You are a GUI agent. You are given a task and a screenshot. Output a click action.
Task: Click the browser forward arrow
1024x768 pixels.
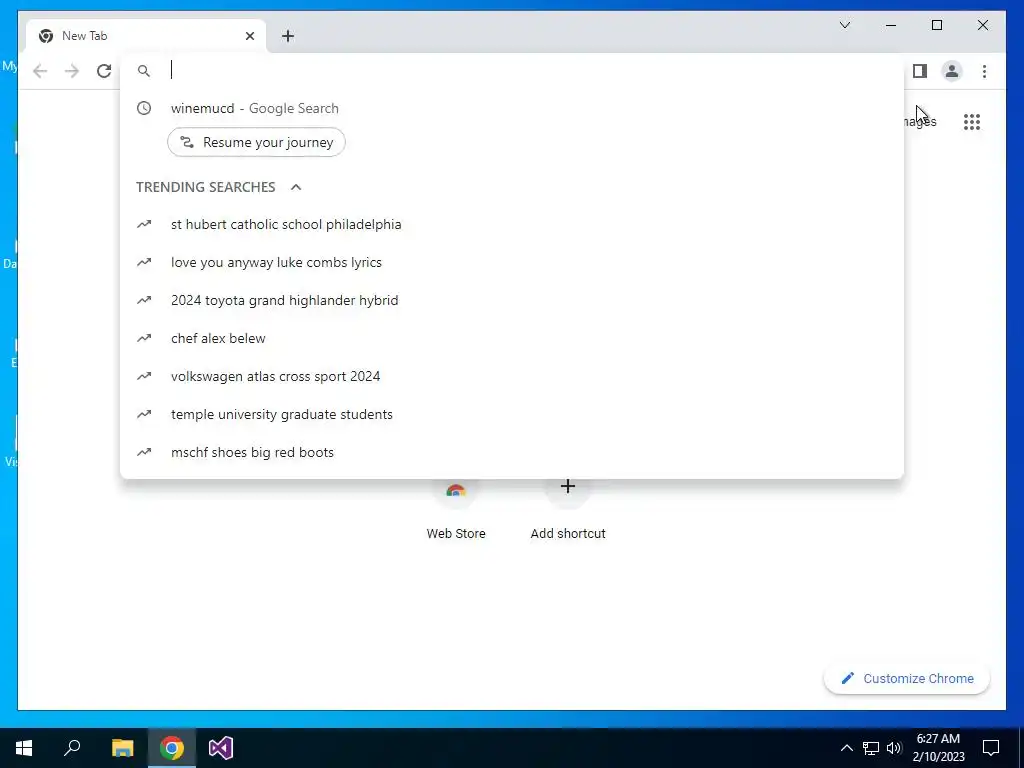click(72, 71)
